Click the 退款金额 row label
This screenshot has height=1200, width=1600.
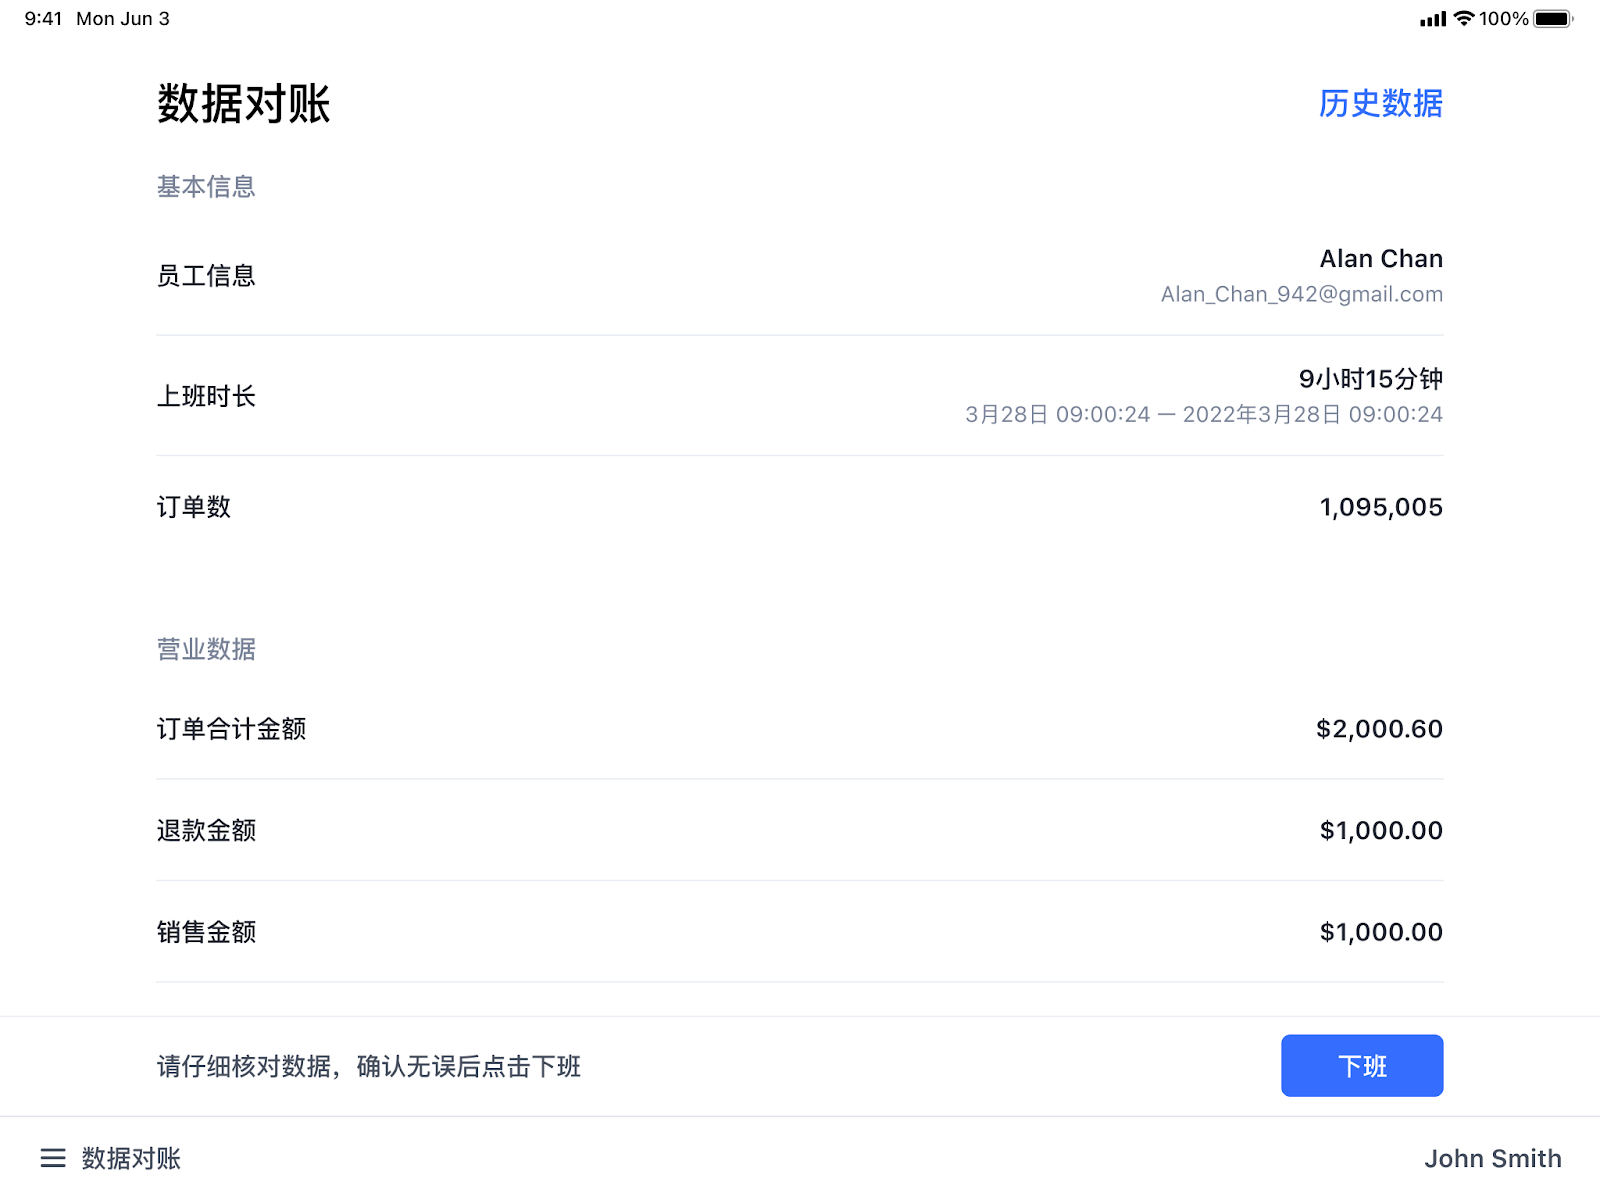coord(206,830)
